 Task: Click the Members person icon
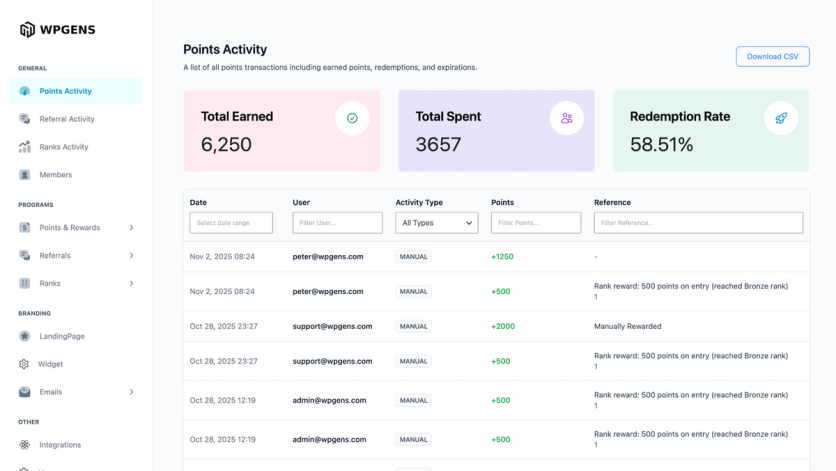coord(25,174)
